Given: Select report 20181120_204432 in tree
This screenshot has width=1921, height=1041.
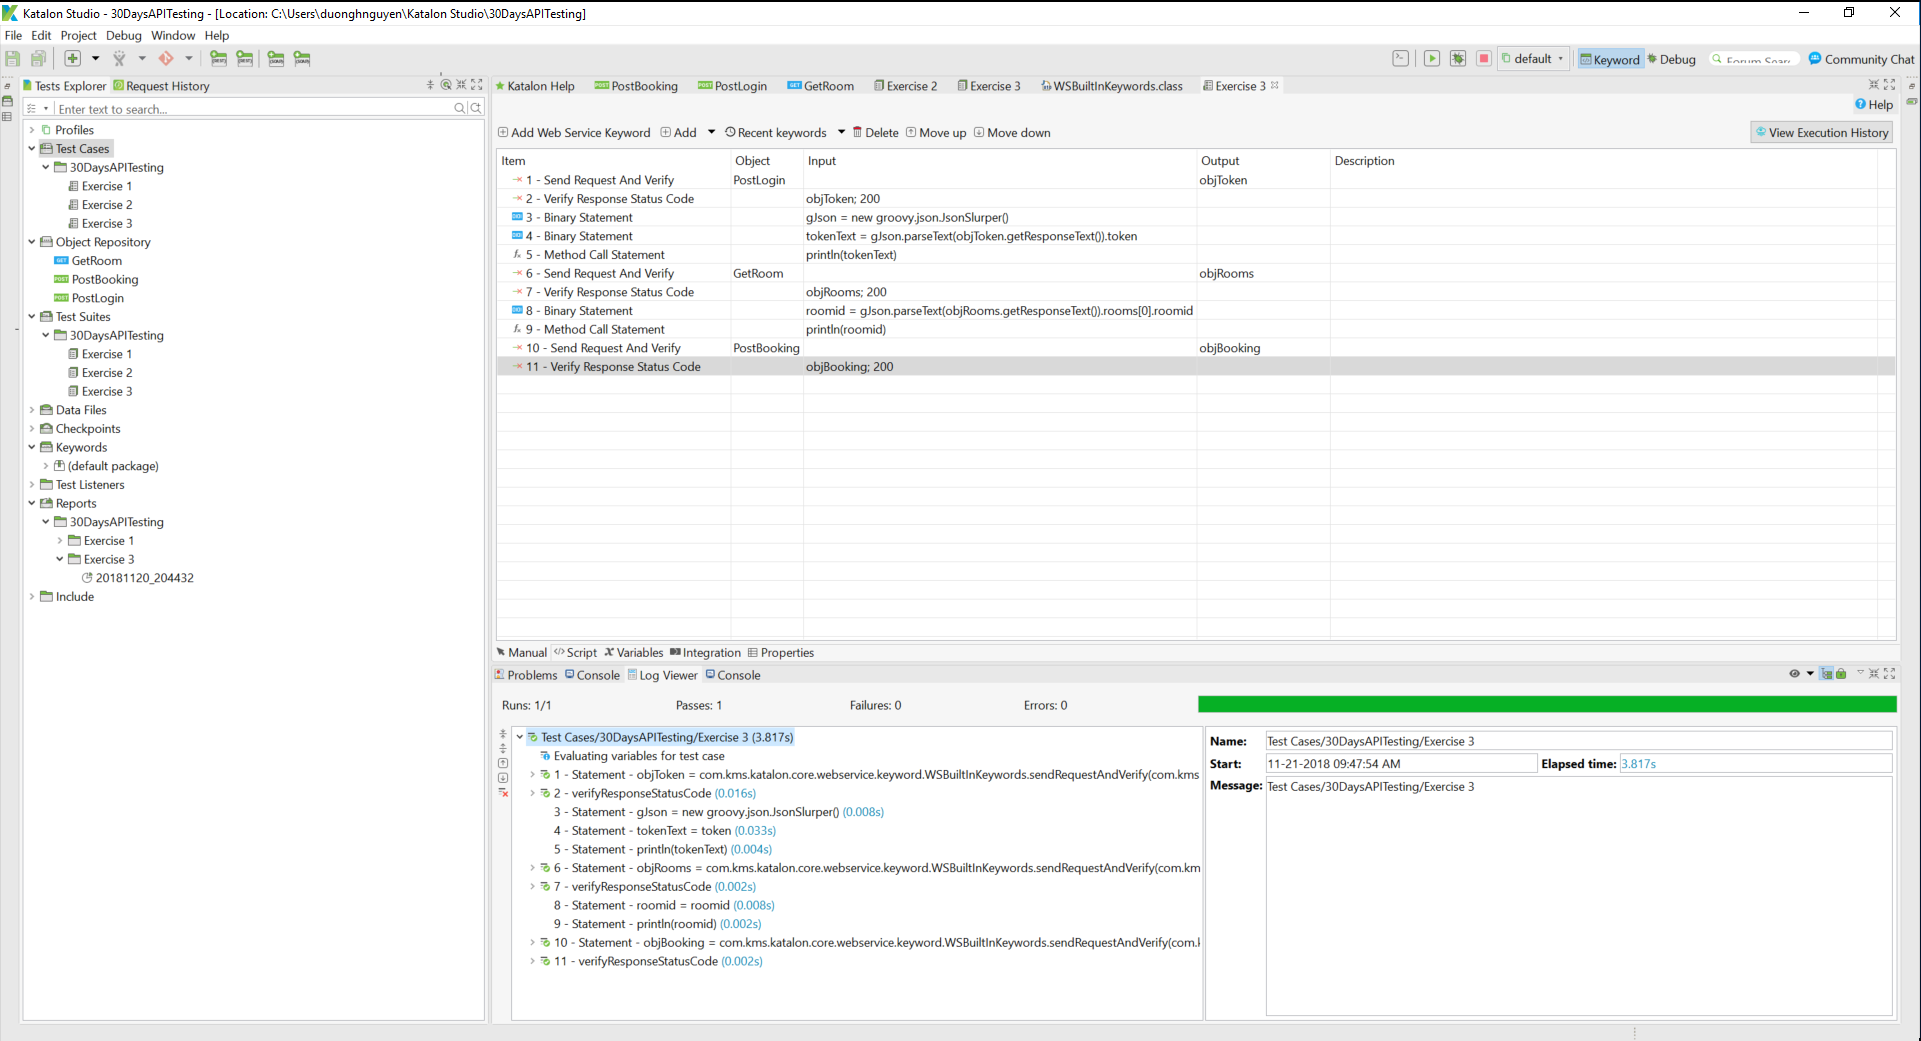Looking at the screenshot, I should (x=138, y=578).
